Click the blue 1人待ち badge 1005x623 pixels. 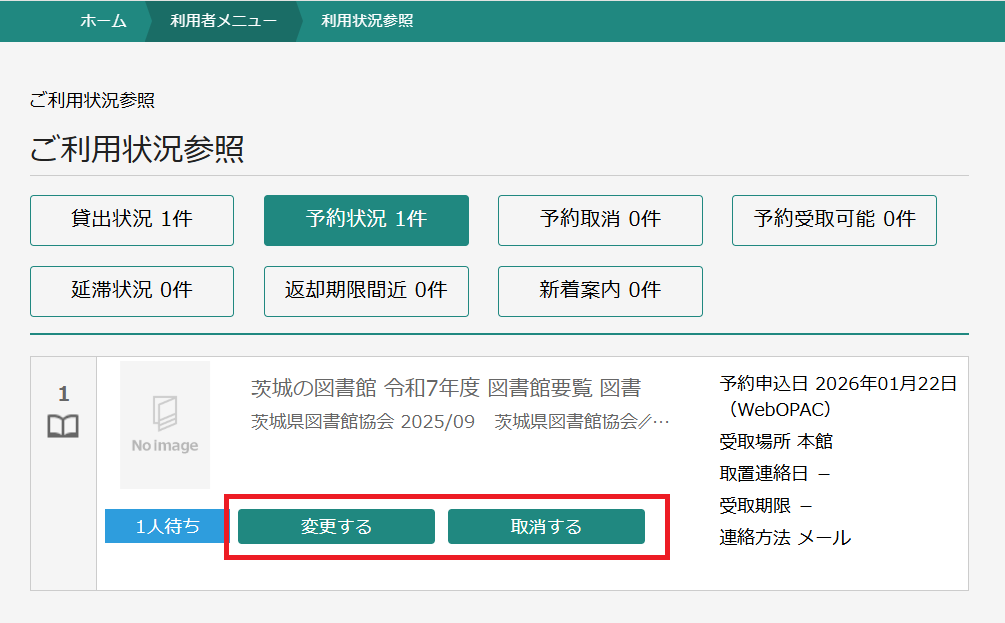[x=167, y=526]
